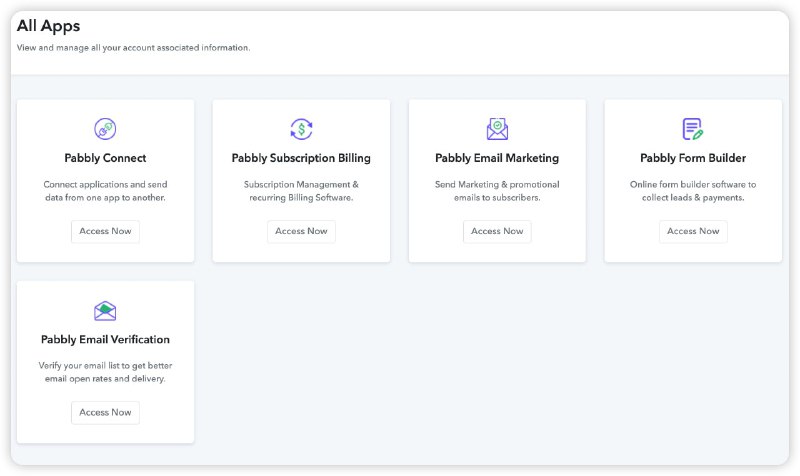Click the Form Builder document icon
Screen dimensions: 800x476
point(693,129)
